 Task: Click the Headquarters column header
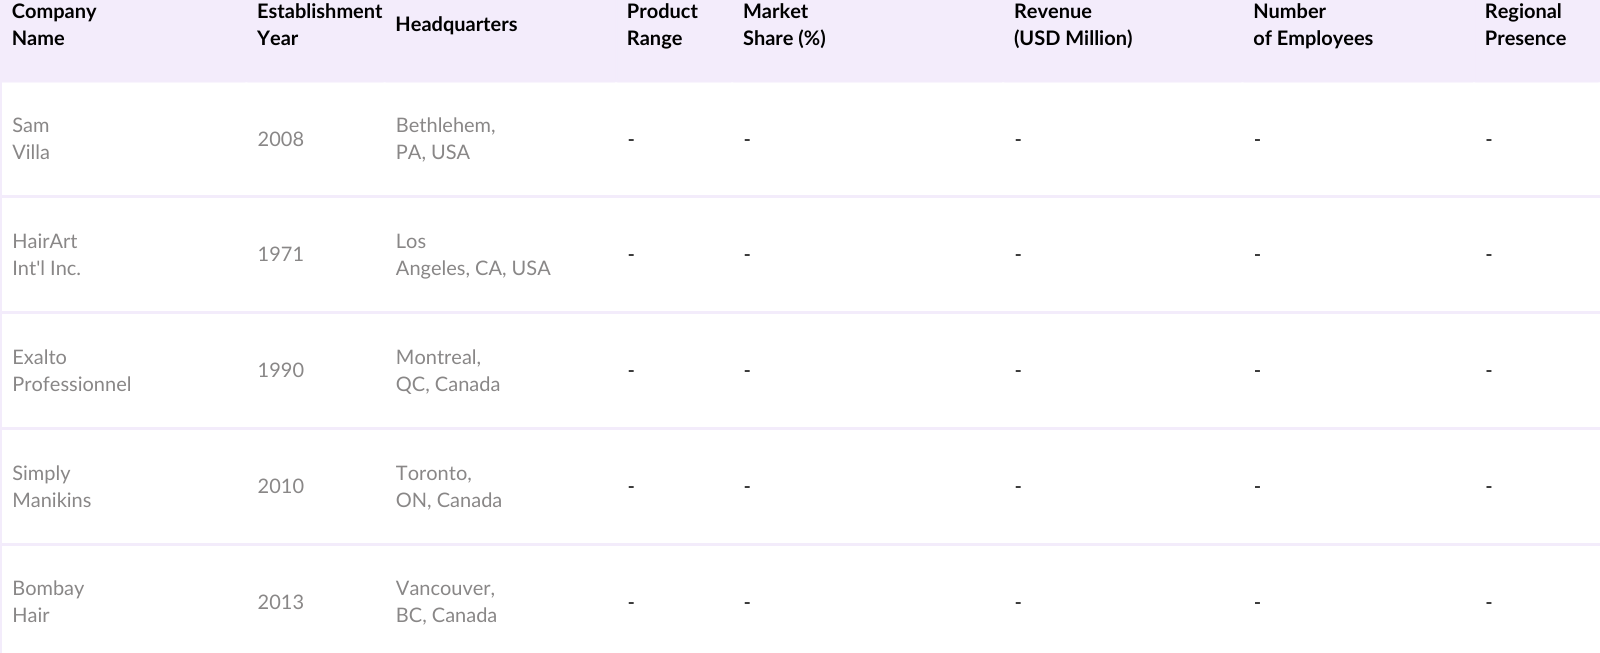pyautogui.click(x=456, y=25)
